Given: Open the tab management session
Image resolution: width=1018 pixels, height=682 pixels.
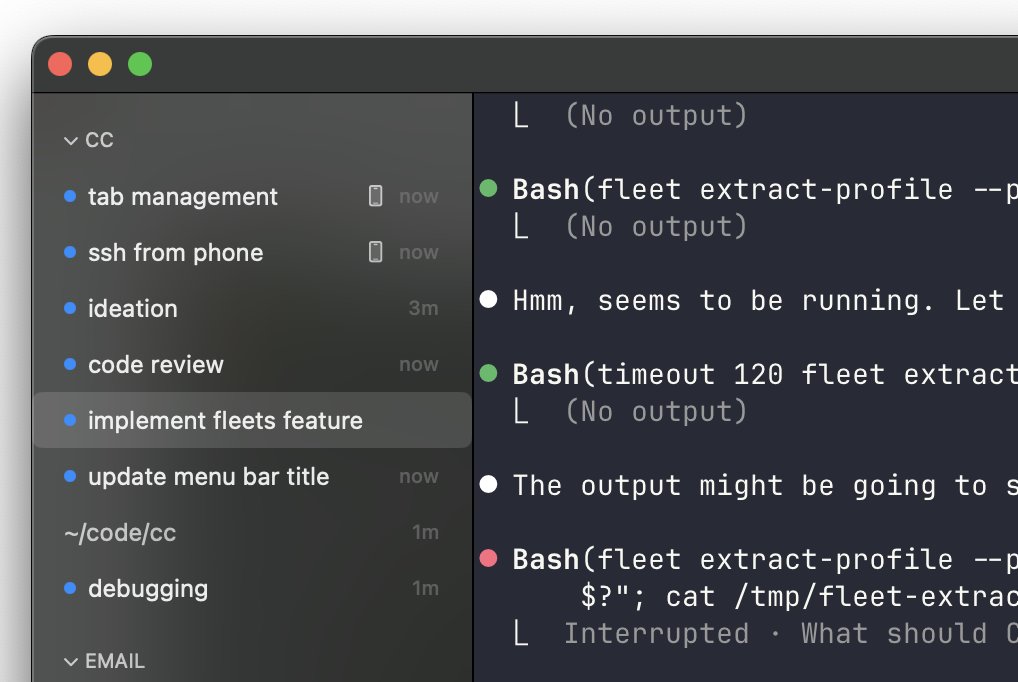Looking at the screenshot, I should 252,196.
